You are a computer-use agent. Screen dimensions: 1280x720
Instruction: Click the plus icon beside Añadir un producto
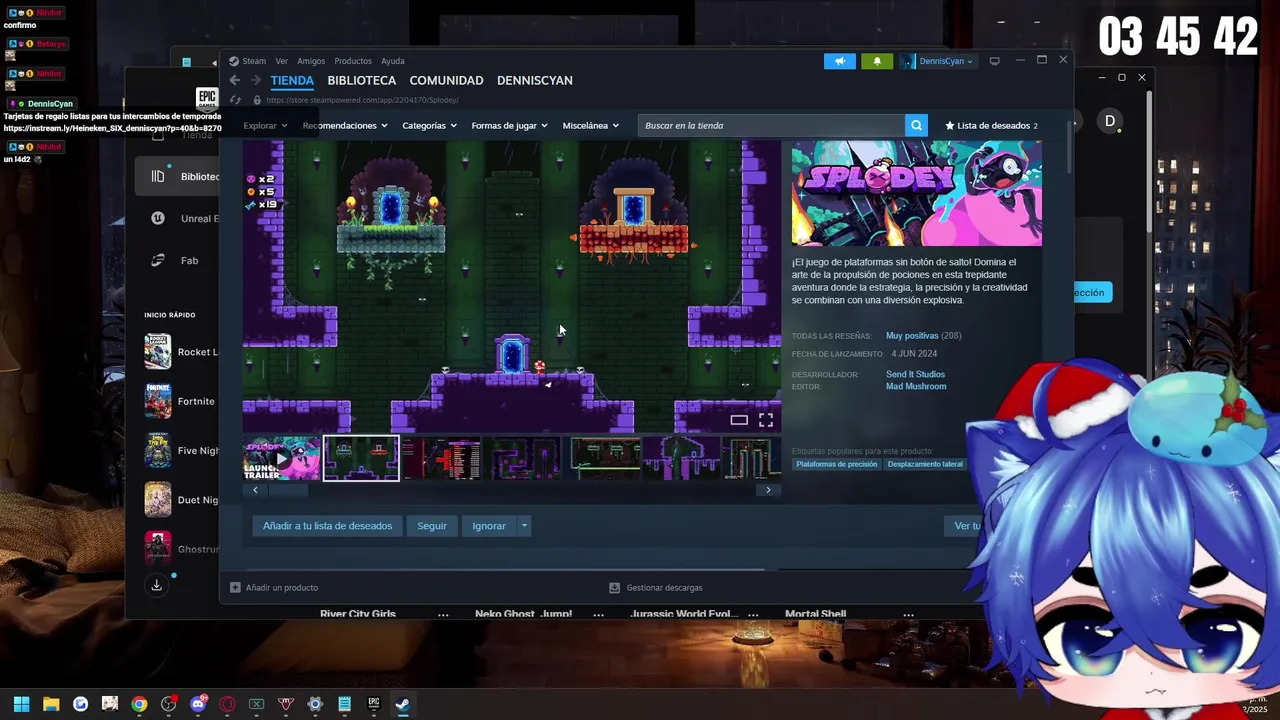click(235, 588)
